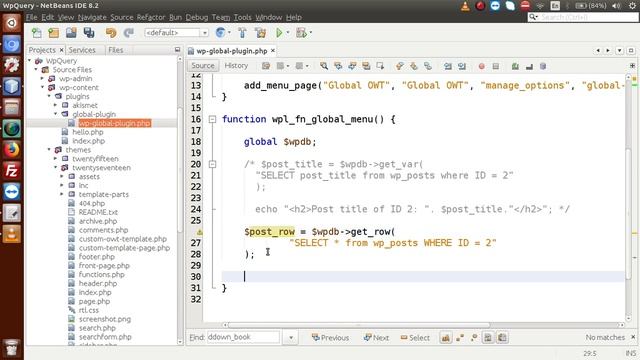Image resolution: width=640 pixels, height=360 pixels.
Task: Open Firefox from the Ubuntu dock
Action: pyautogui.click(x=11, y=149)
